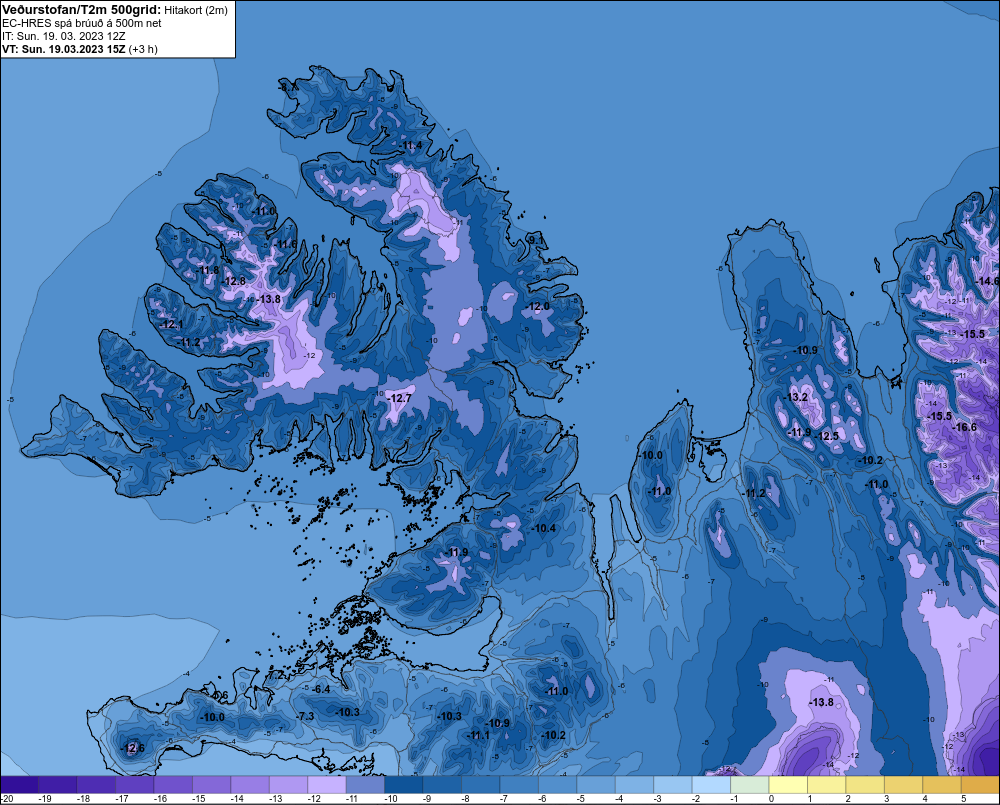Image resolution: width=1000 pixels, height=805 pixels.
Task: Pick the legend swatch between -3 and -2
Action: tap(673, 785)
